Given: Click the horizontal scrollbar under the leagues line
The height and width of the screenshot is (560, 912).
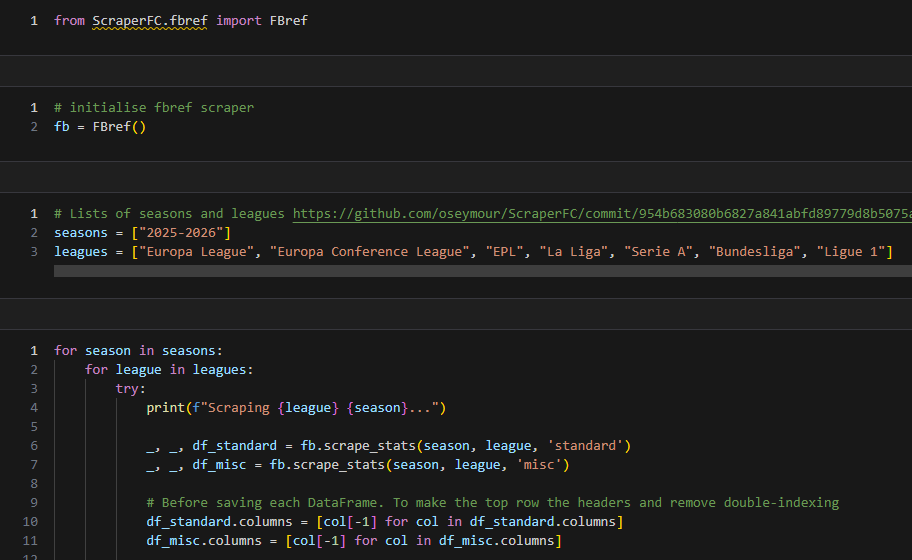Looking at the screenshot, I should pos(483,271).
